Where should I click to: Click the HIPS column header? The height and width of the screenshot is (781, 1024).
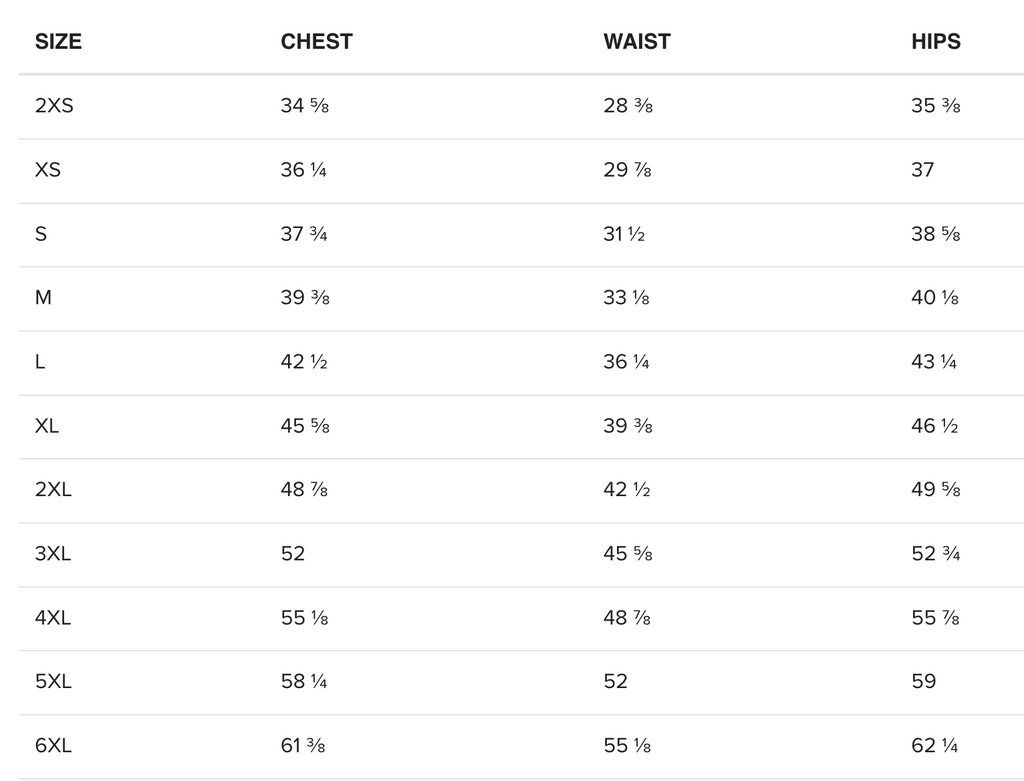point(935,42)
